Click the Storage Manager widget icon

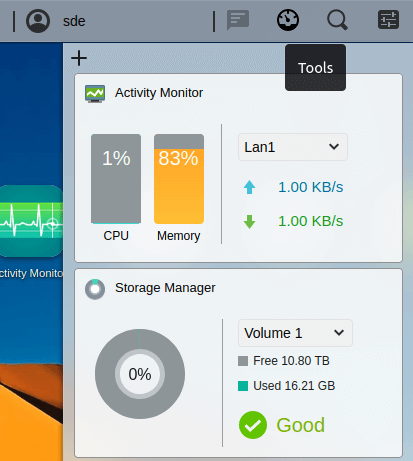[x=95, y=289]
